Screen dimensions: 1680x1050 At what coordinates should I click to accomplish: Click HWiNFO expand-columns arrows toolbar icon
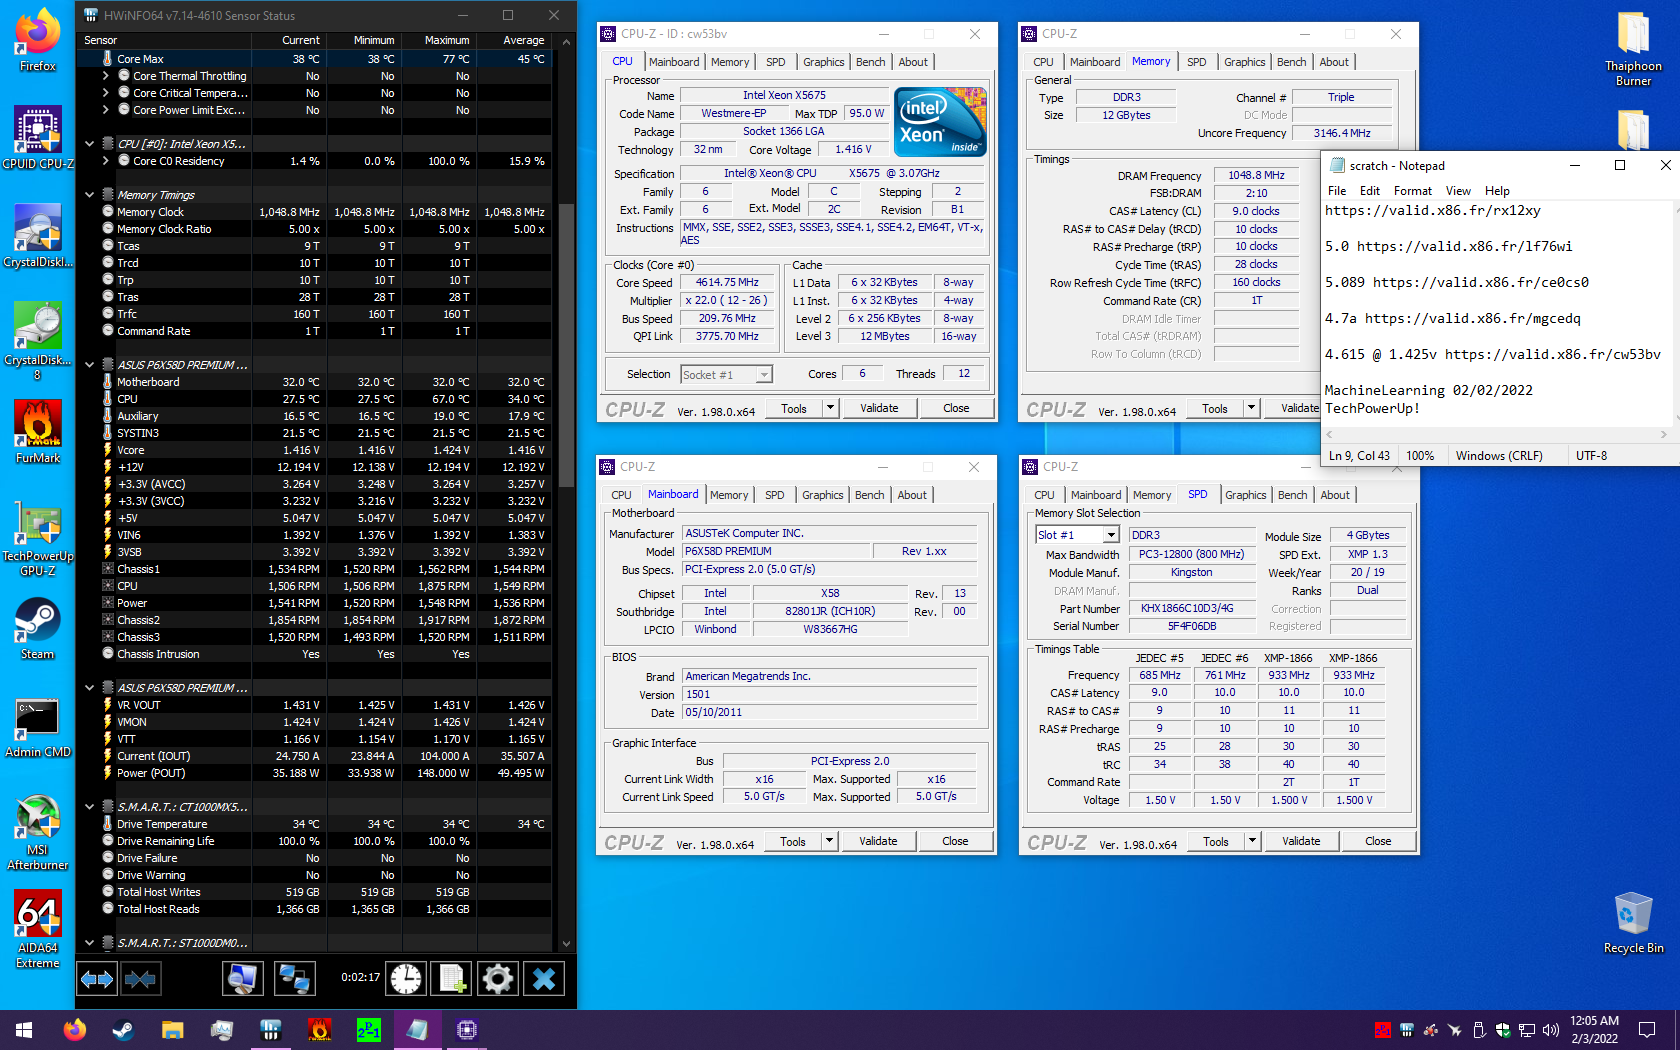[97, 979]
